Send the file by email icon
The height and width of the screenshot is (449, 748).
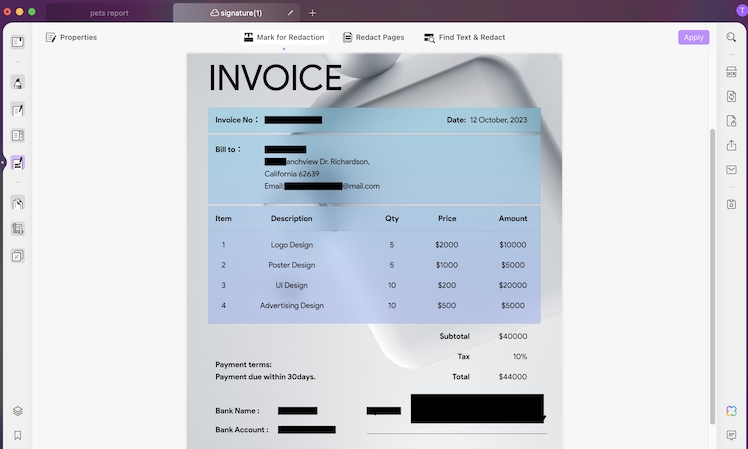(731, 170)
